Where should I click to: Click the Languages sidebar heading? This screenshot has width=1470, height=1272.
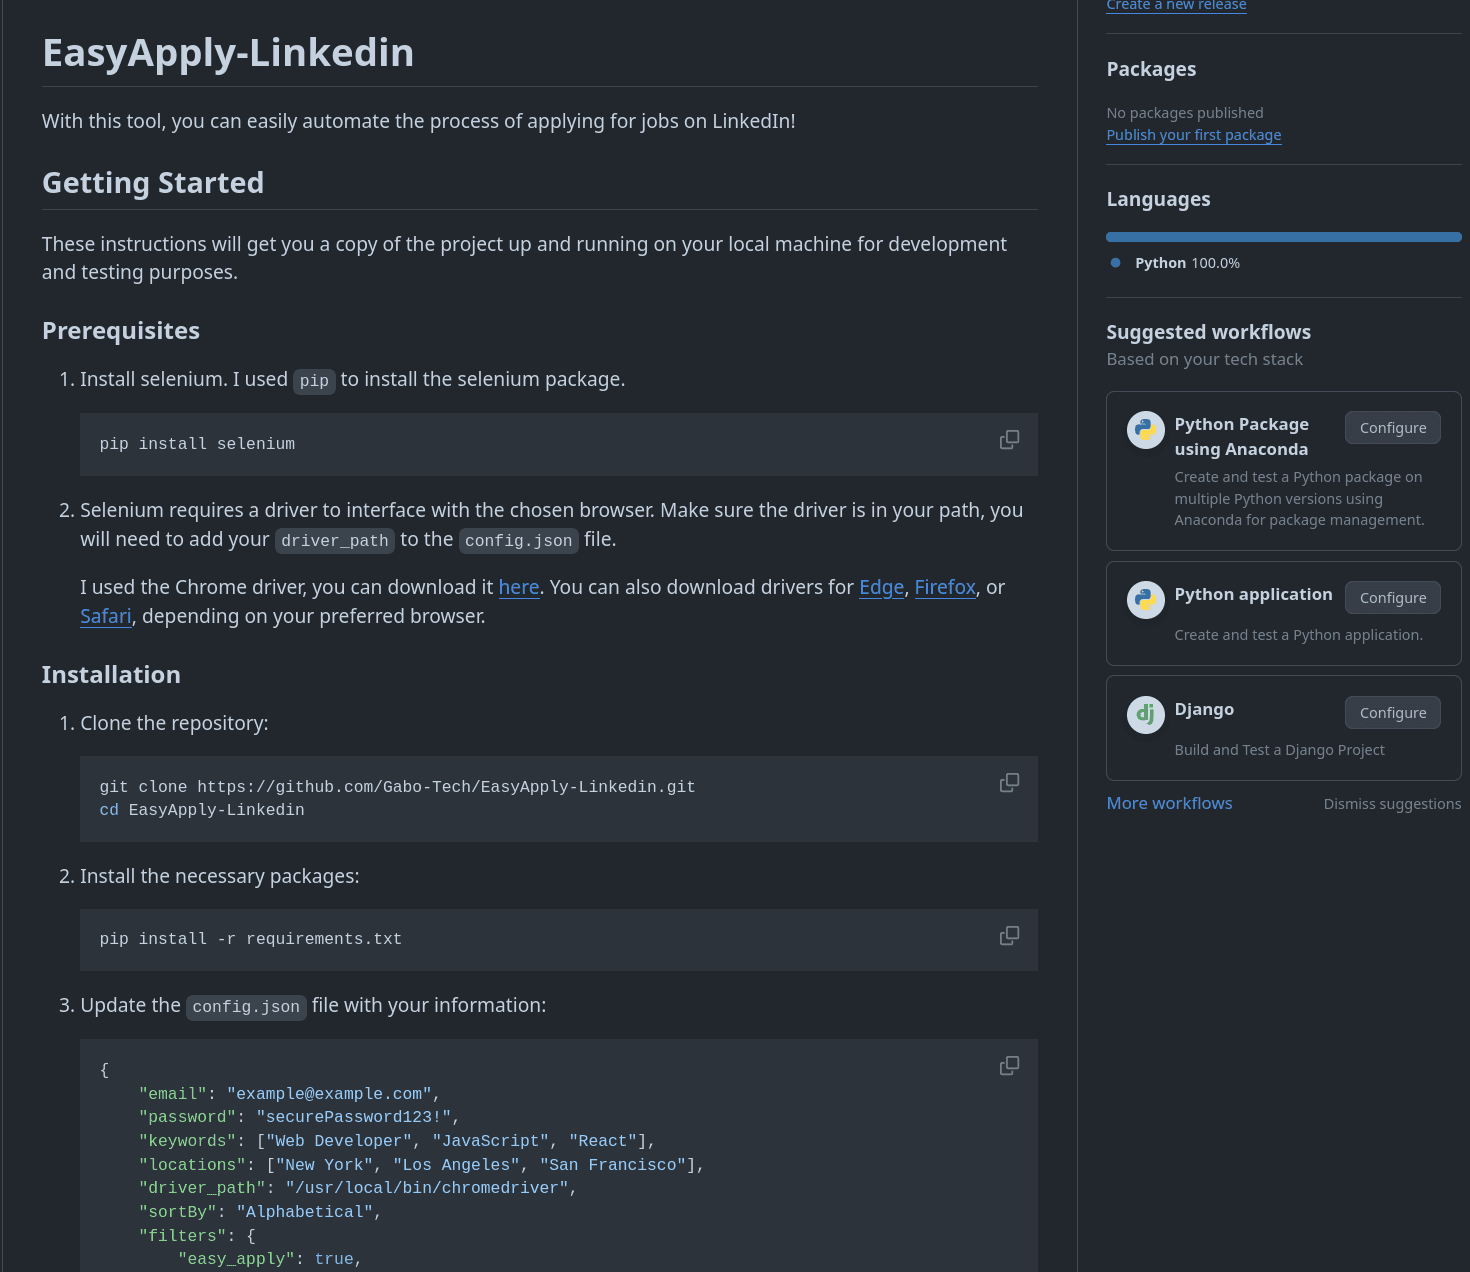pos(1158,199)
